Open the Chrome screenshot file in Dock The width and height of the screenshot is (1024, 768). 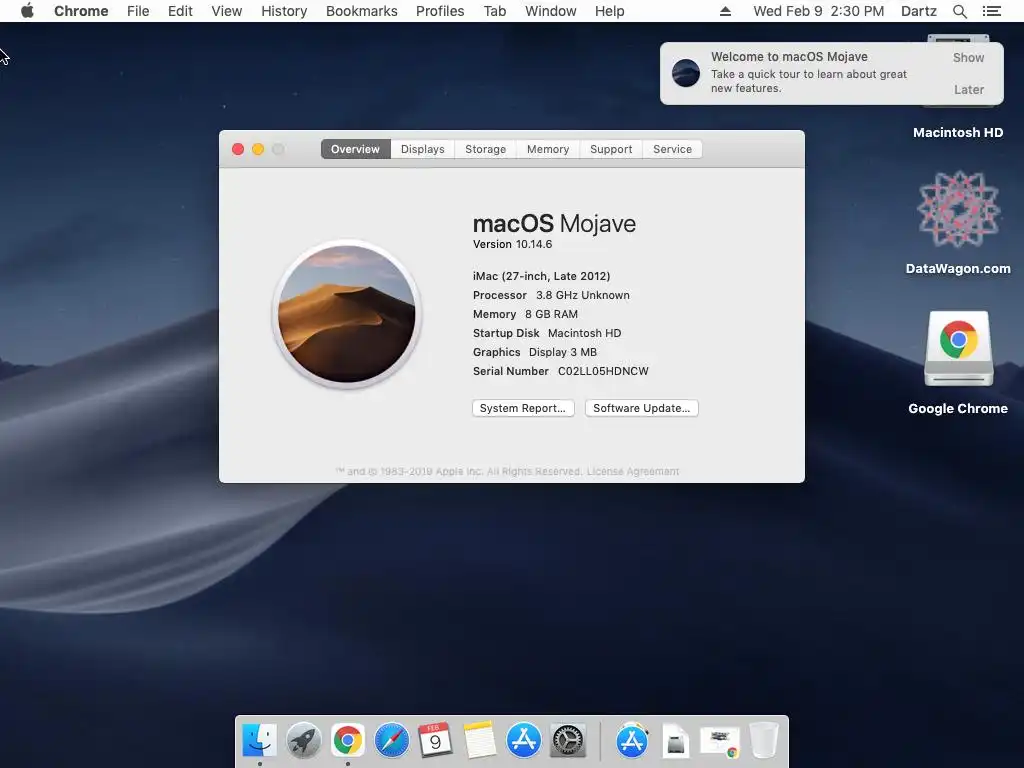pyautogui.click(x=720, y=743)
